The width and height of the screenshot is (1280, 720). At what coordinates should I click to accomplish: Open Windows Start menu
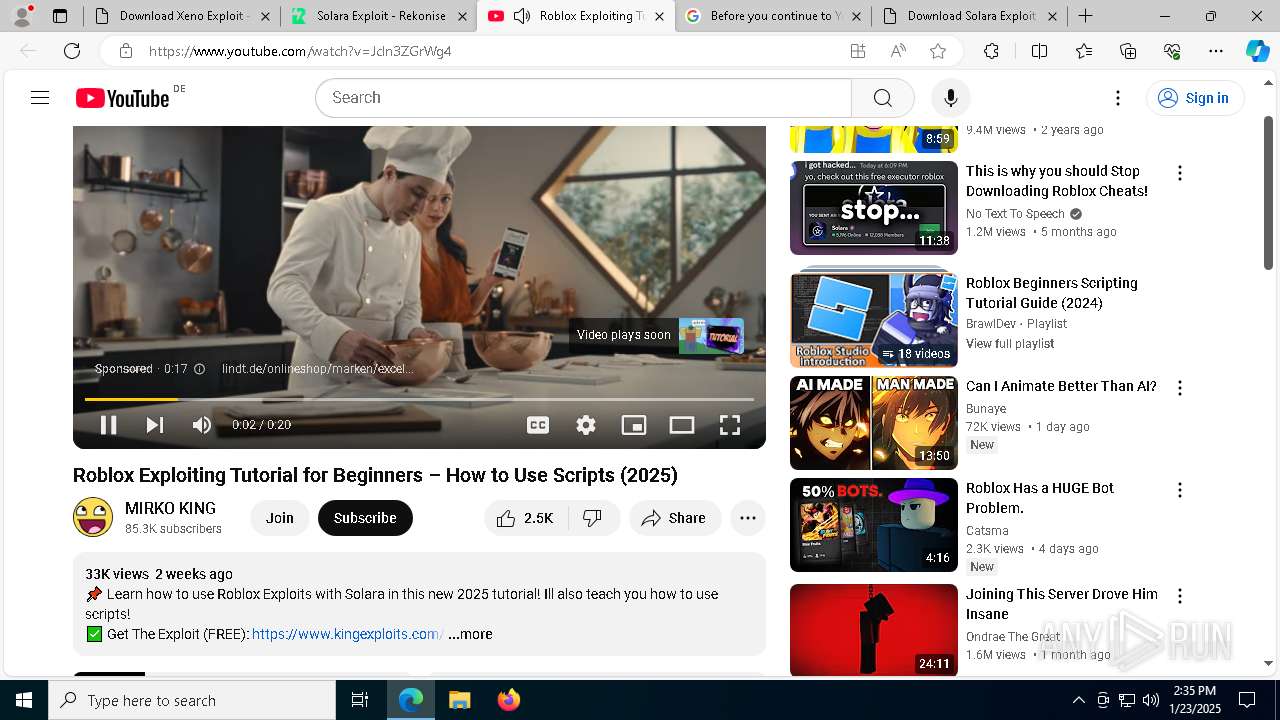(x=24, y=700)
